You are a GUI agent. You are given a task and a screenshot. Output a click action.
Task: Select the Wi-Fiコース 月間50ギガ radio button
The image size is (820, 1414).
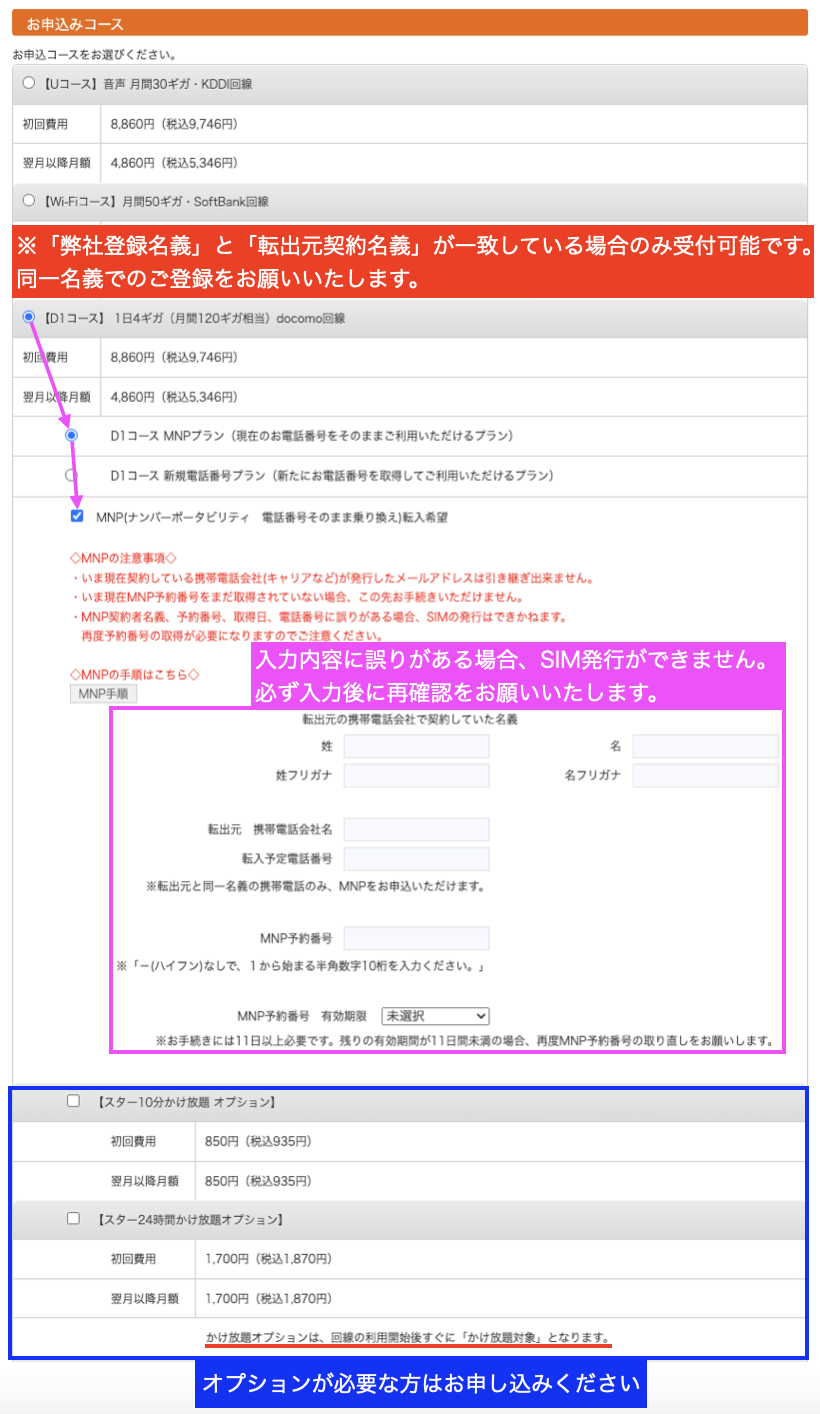tap(29, 200)
